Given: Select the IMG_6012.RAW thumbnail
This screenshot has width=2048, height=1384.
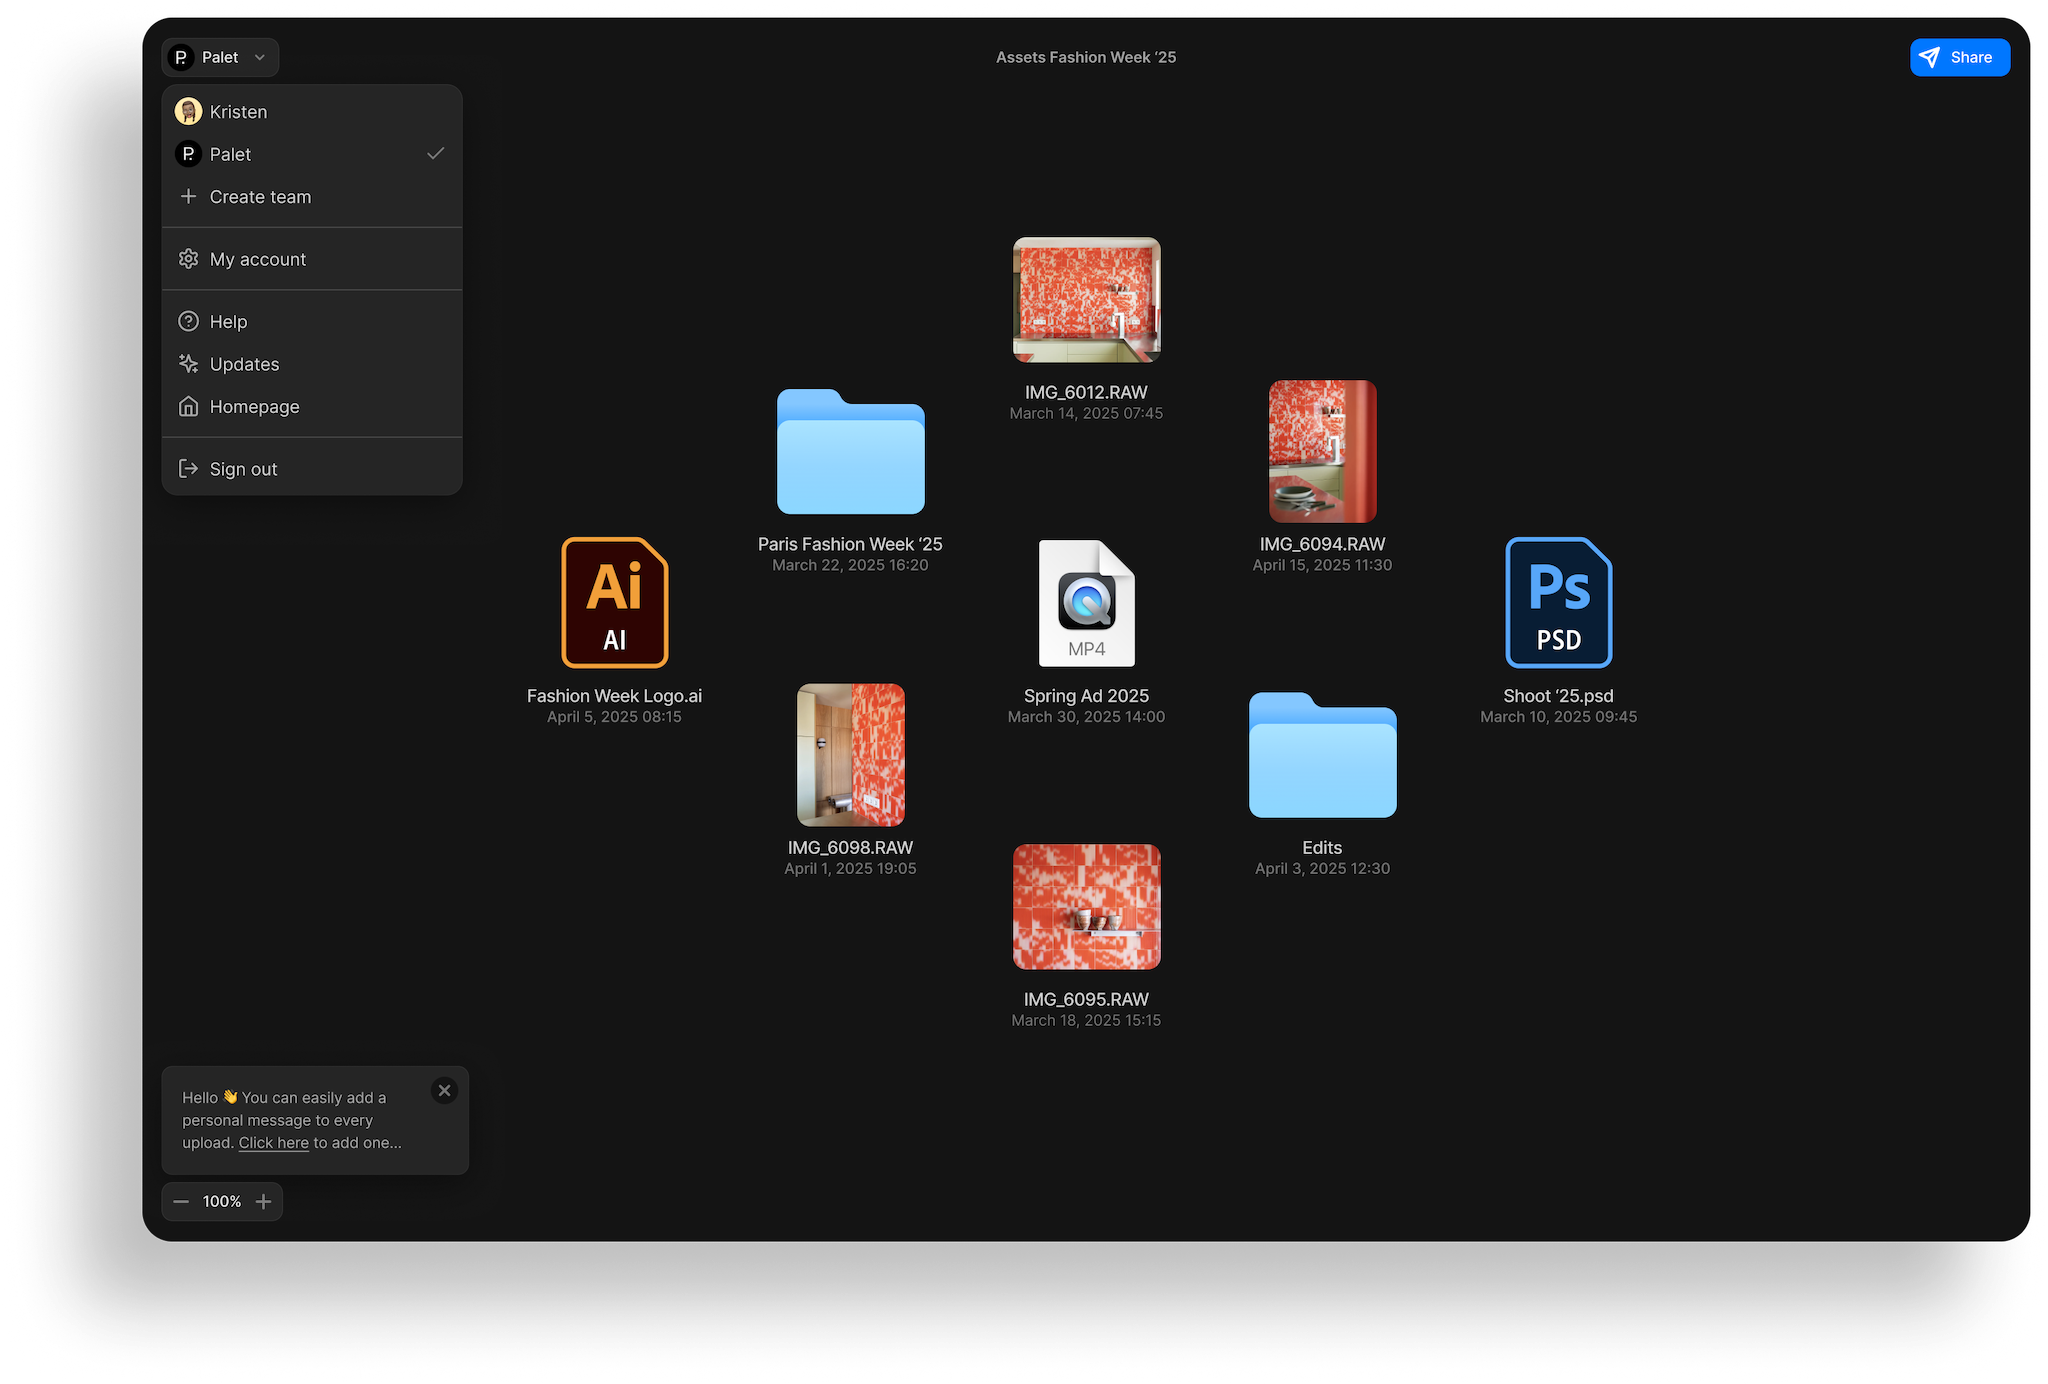Looking at the screenshot, I should [1086, 300].
